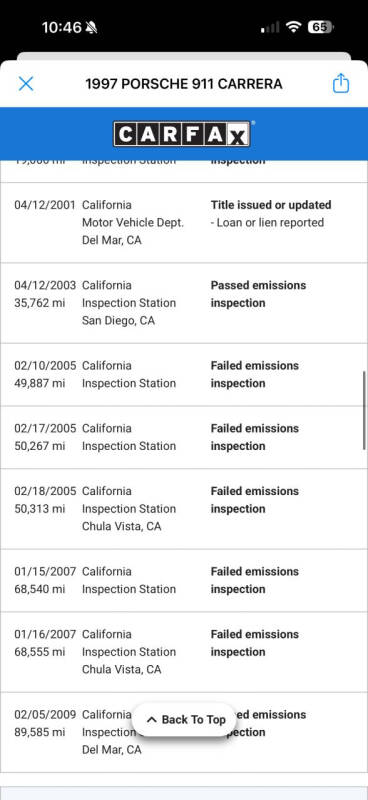
Task: Tap the 10:46 status bar clock
Action: tap(62, 28)
